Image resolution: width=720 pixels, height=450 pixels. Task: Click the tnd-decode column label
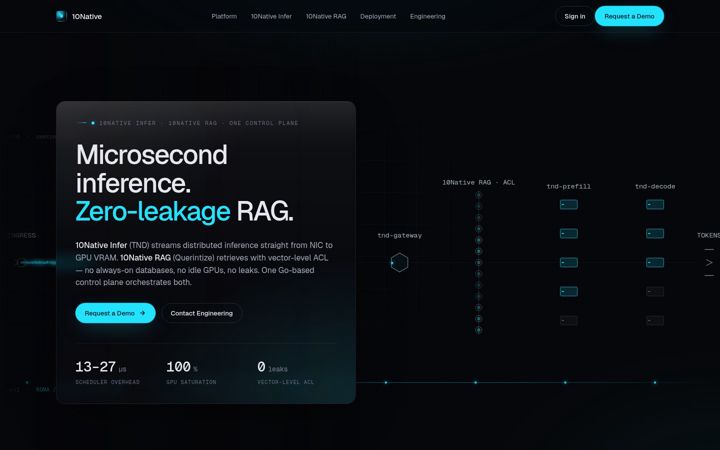655,186
